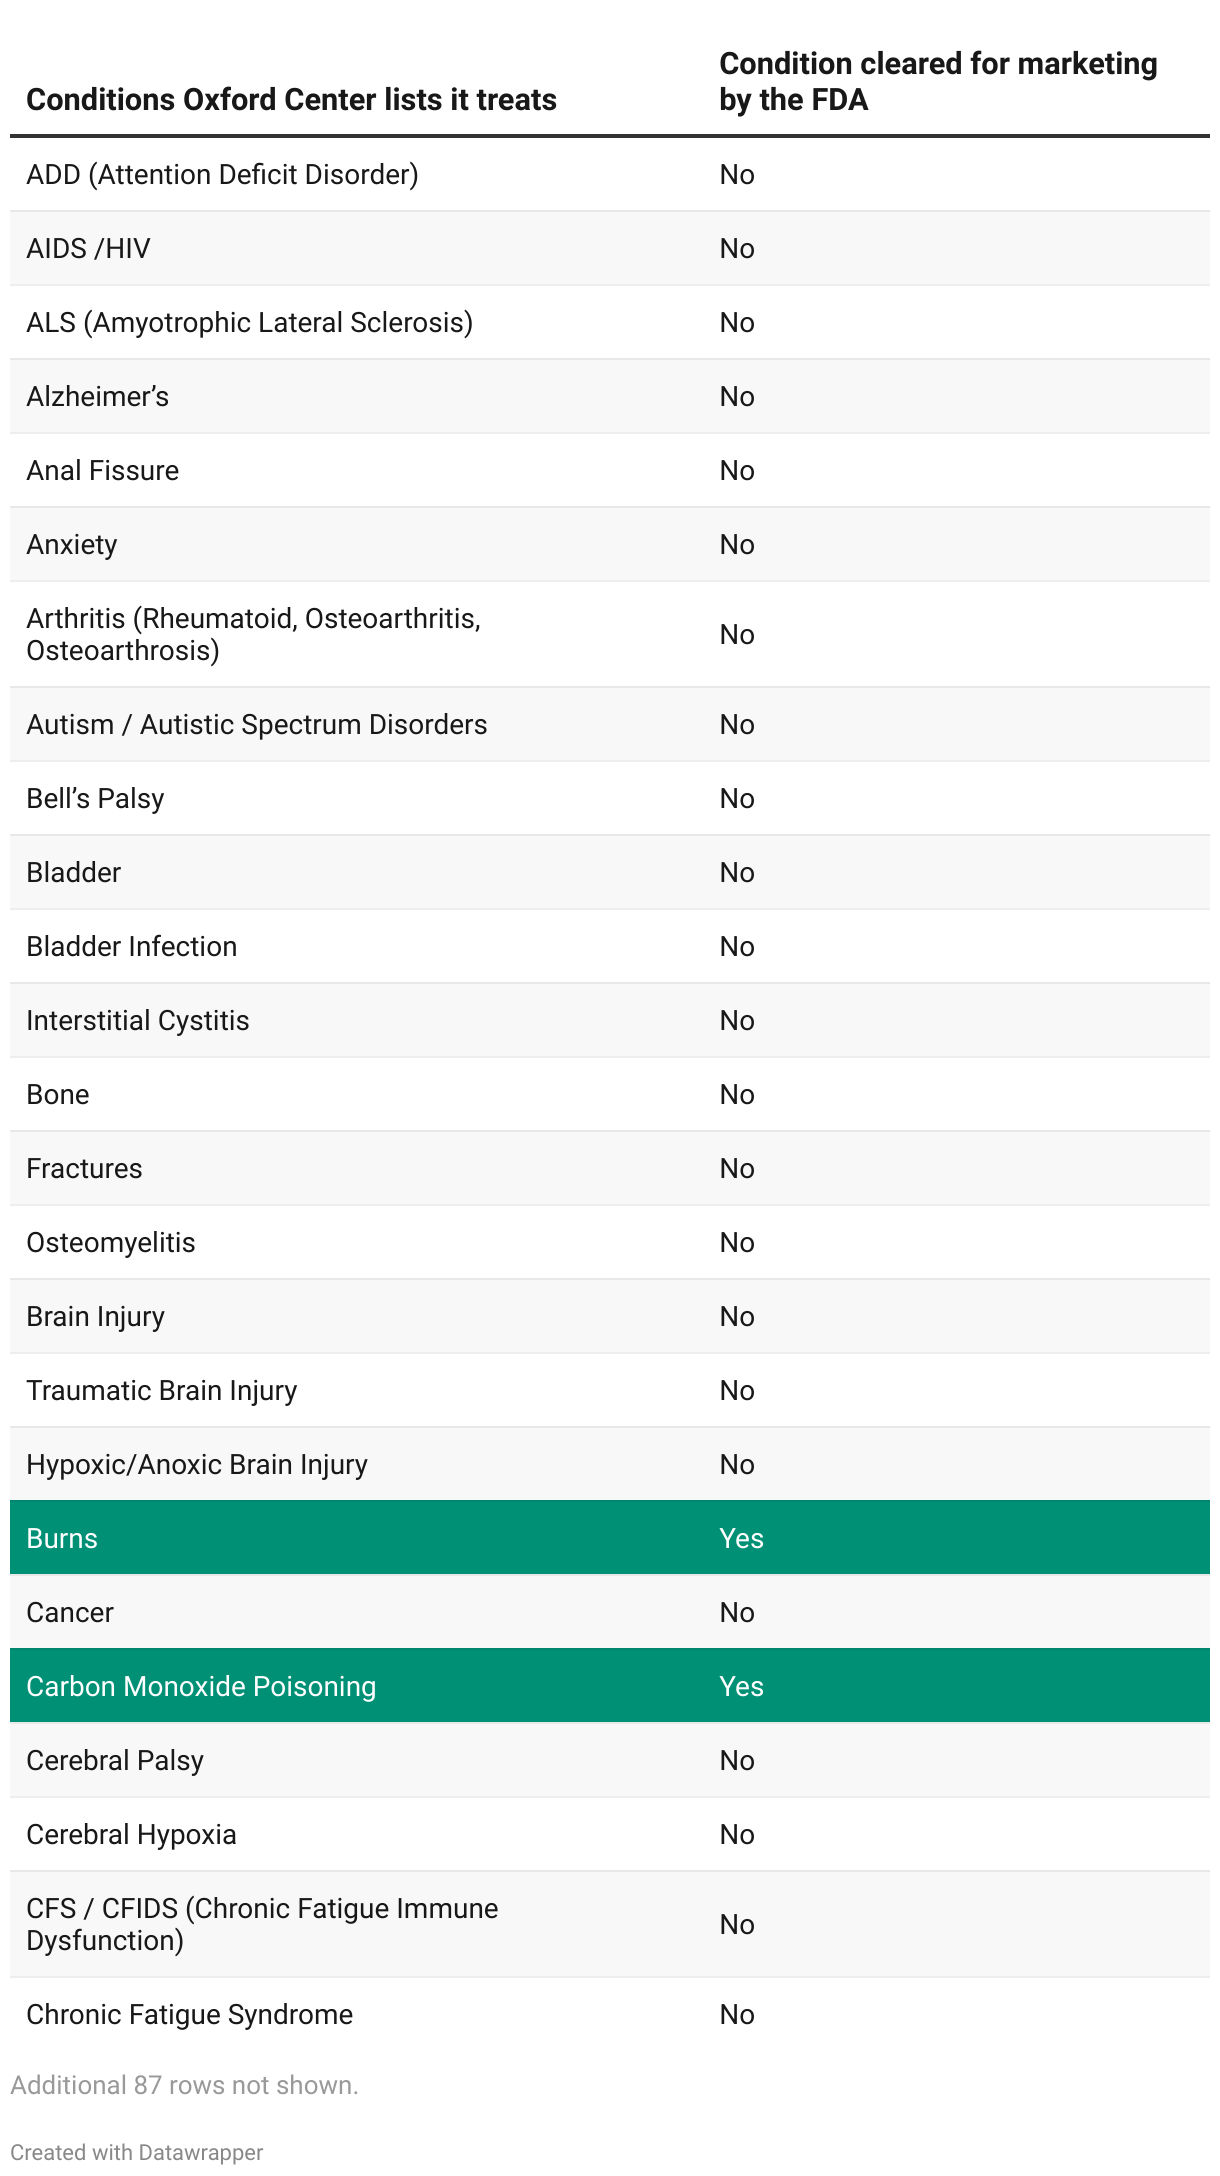Select 'Autism / Autistic Spectrum Disorders' row

[256, 724]
